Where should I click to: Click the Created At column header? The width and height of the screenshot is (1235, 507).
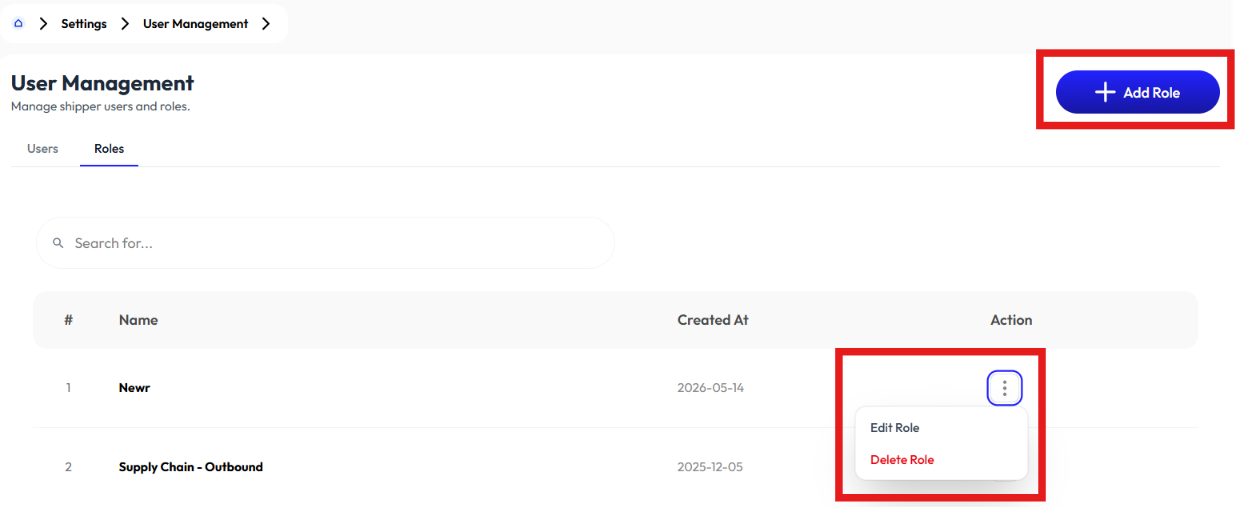click(713, 320)
